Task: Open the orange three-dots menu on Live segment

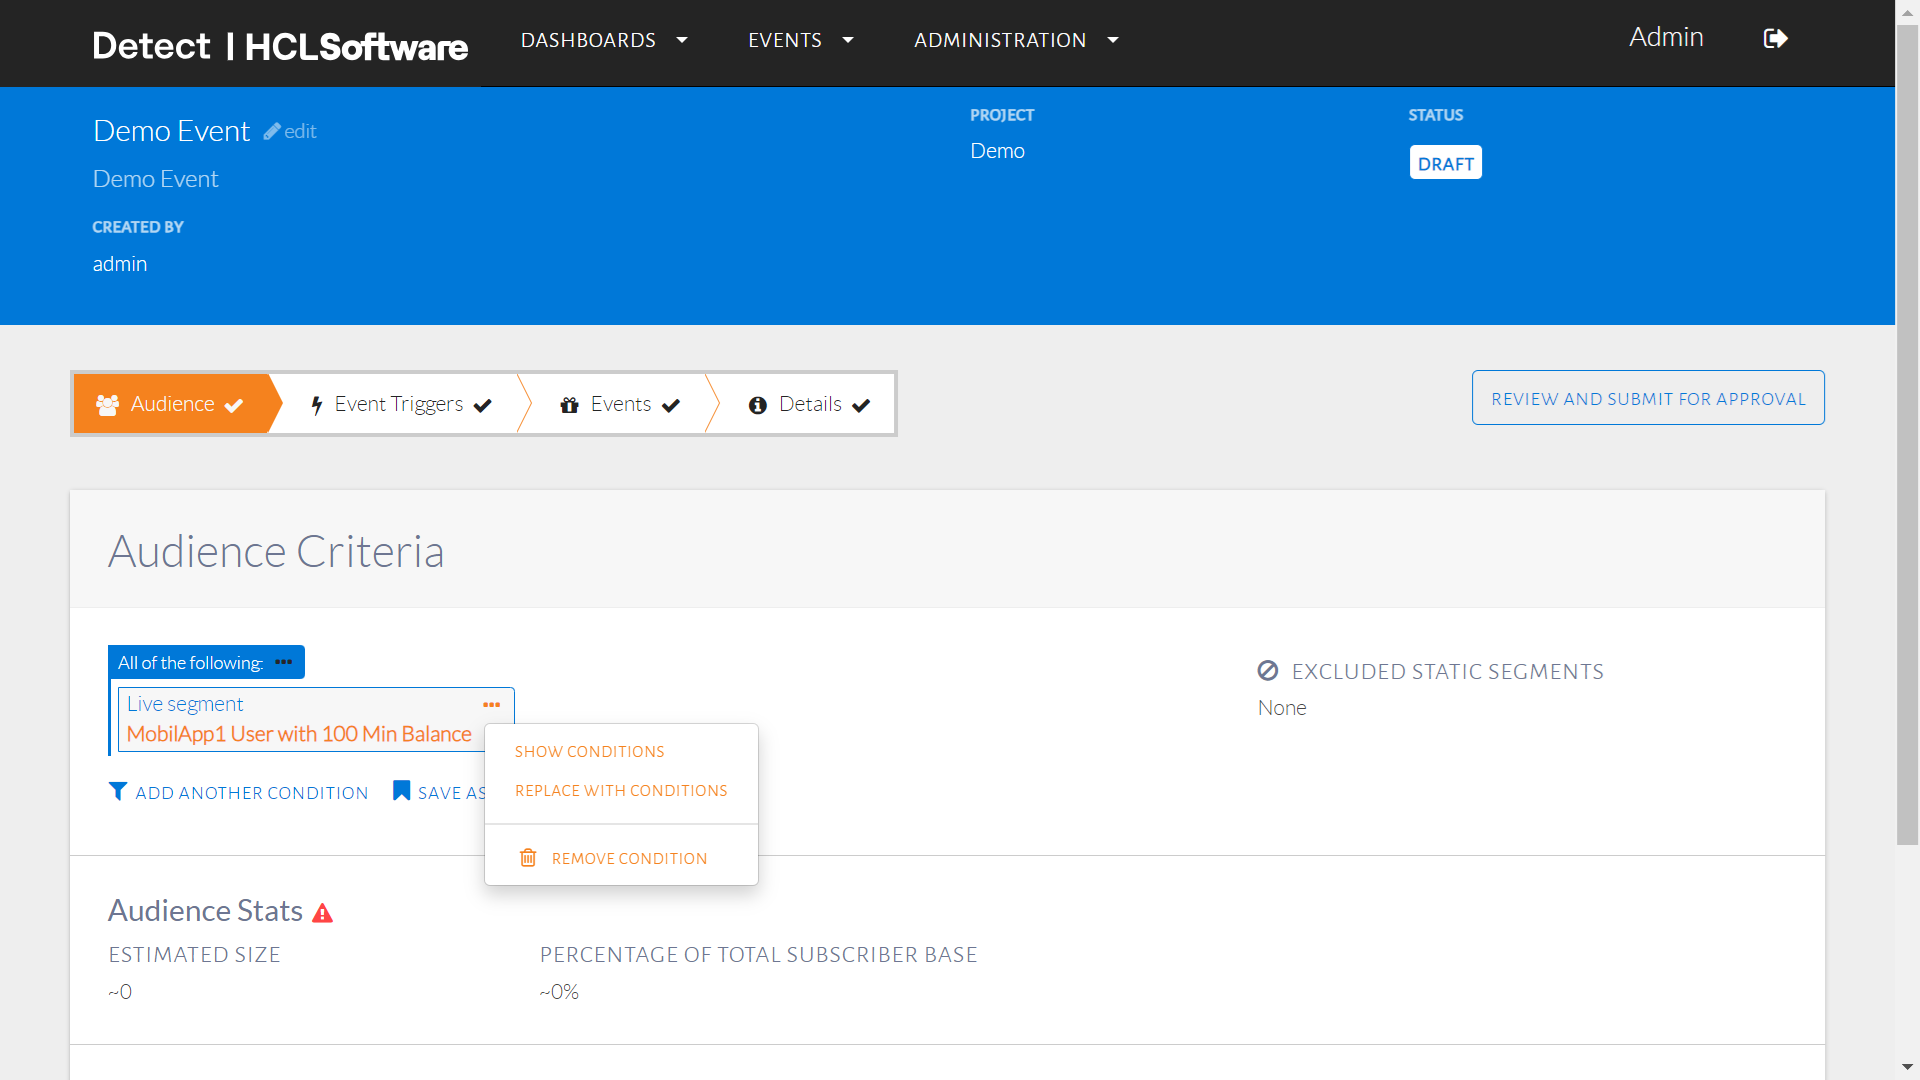Action: tap(491, 705)
